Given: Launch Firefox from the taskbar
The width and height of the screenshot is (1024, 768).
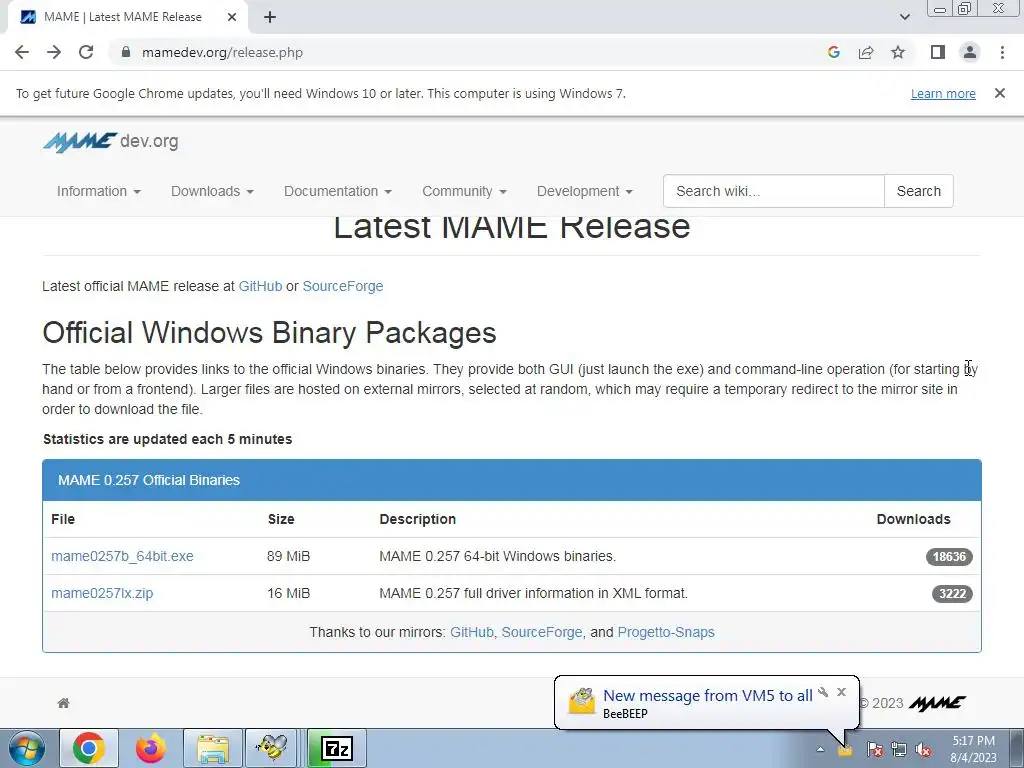Looking at the screenshot, I should pyautogui.click(x=151, y=748).
